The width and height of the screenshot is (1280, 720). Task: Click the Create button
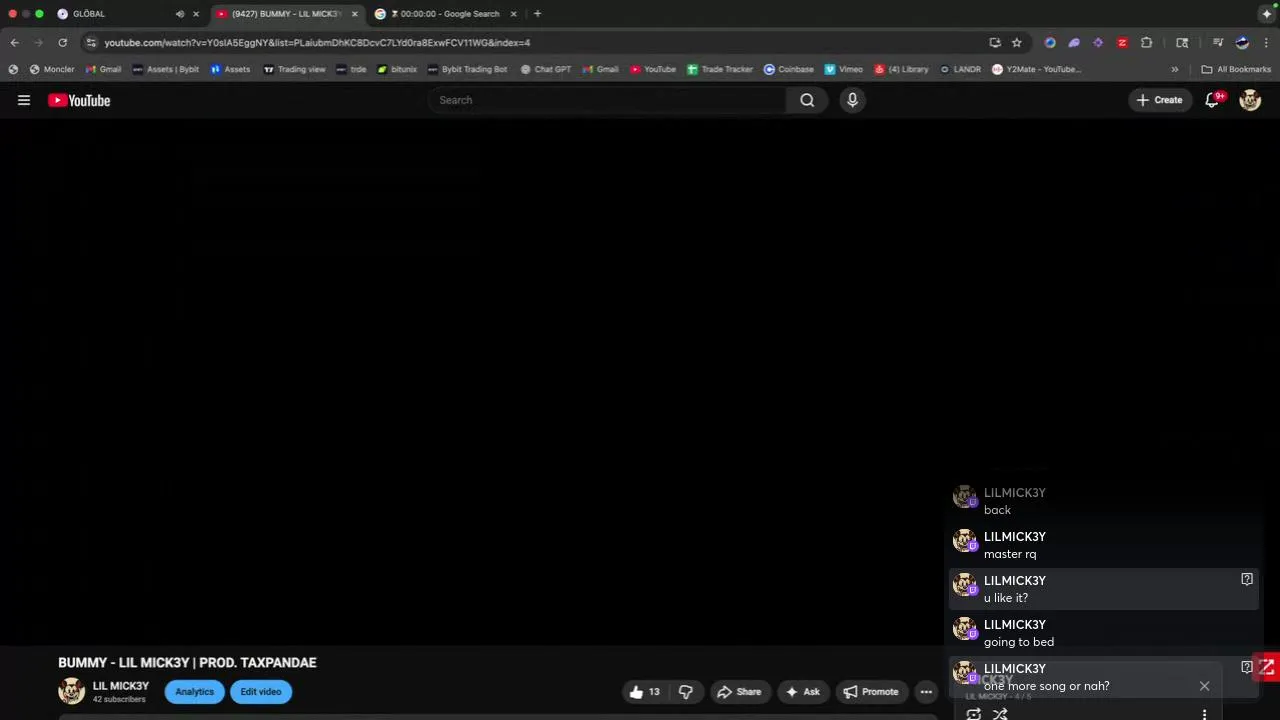tap(1159, 100)
